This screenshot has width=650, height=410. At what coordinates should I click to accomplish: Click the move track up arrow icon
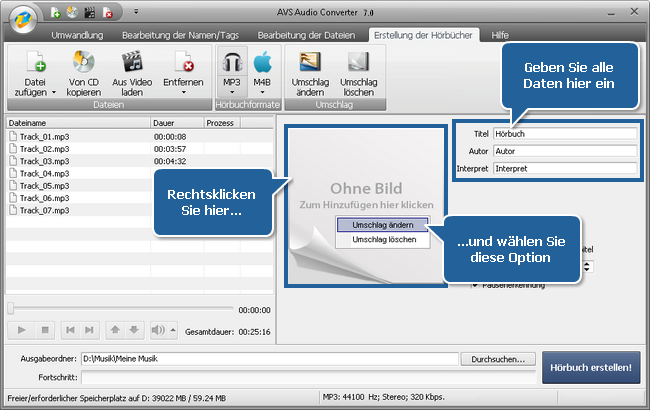pos(116,329)
